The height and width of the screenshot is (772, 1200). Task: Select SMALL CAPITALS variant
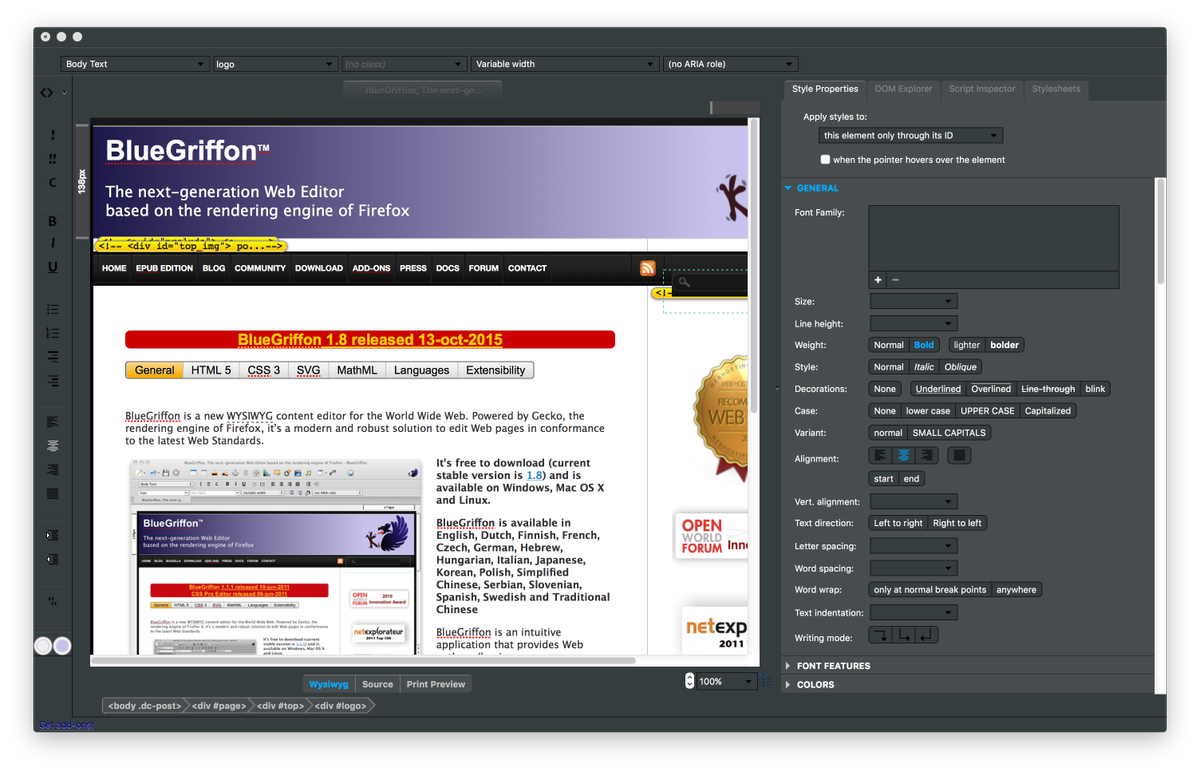pyautogui.click(x=949, y=433)
